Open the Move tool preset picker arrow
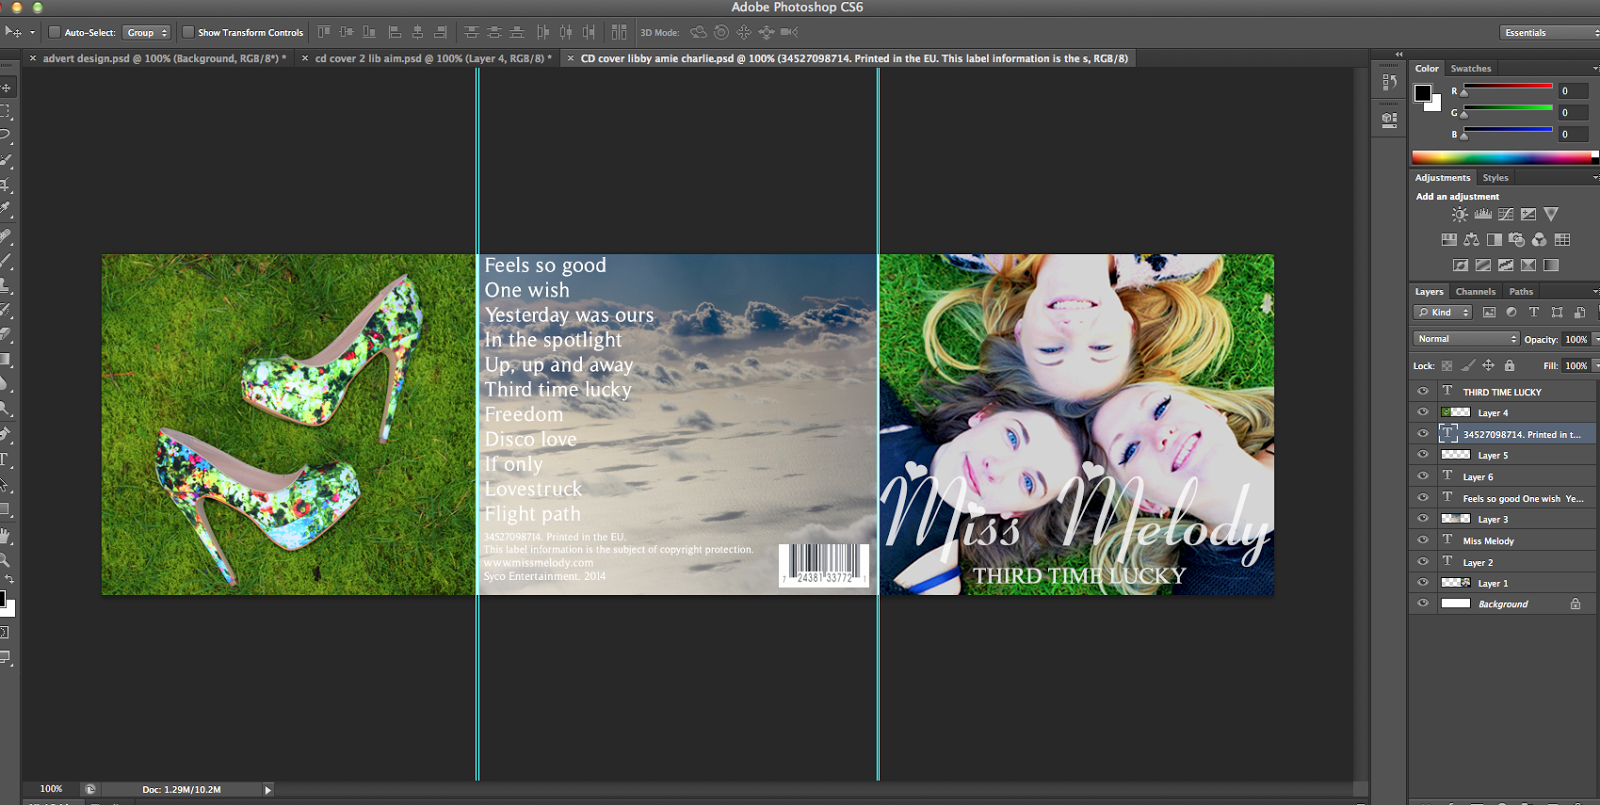This screenshot has height=805, width=1600. coord(32,32)
